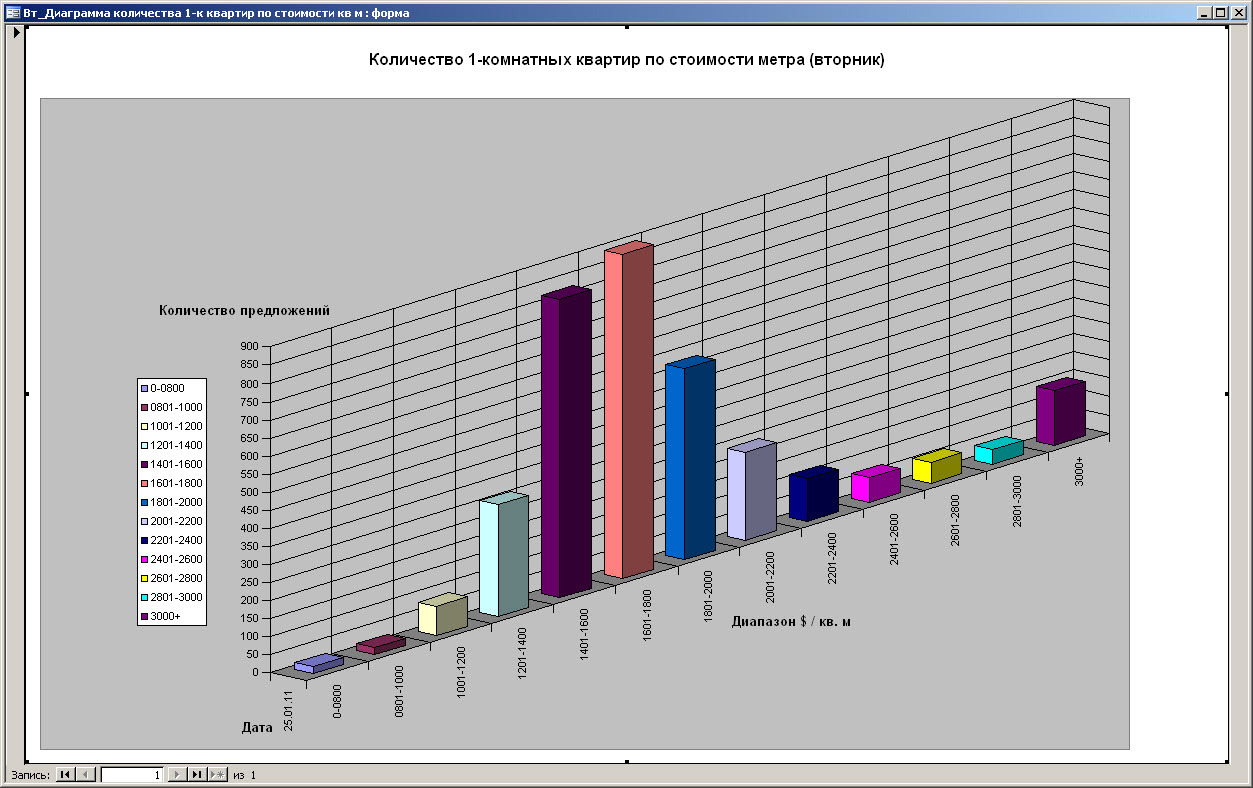This screenshot has width=1253, height=788.
Task: Select the chart title text
Action: pos(626,60)
